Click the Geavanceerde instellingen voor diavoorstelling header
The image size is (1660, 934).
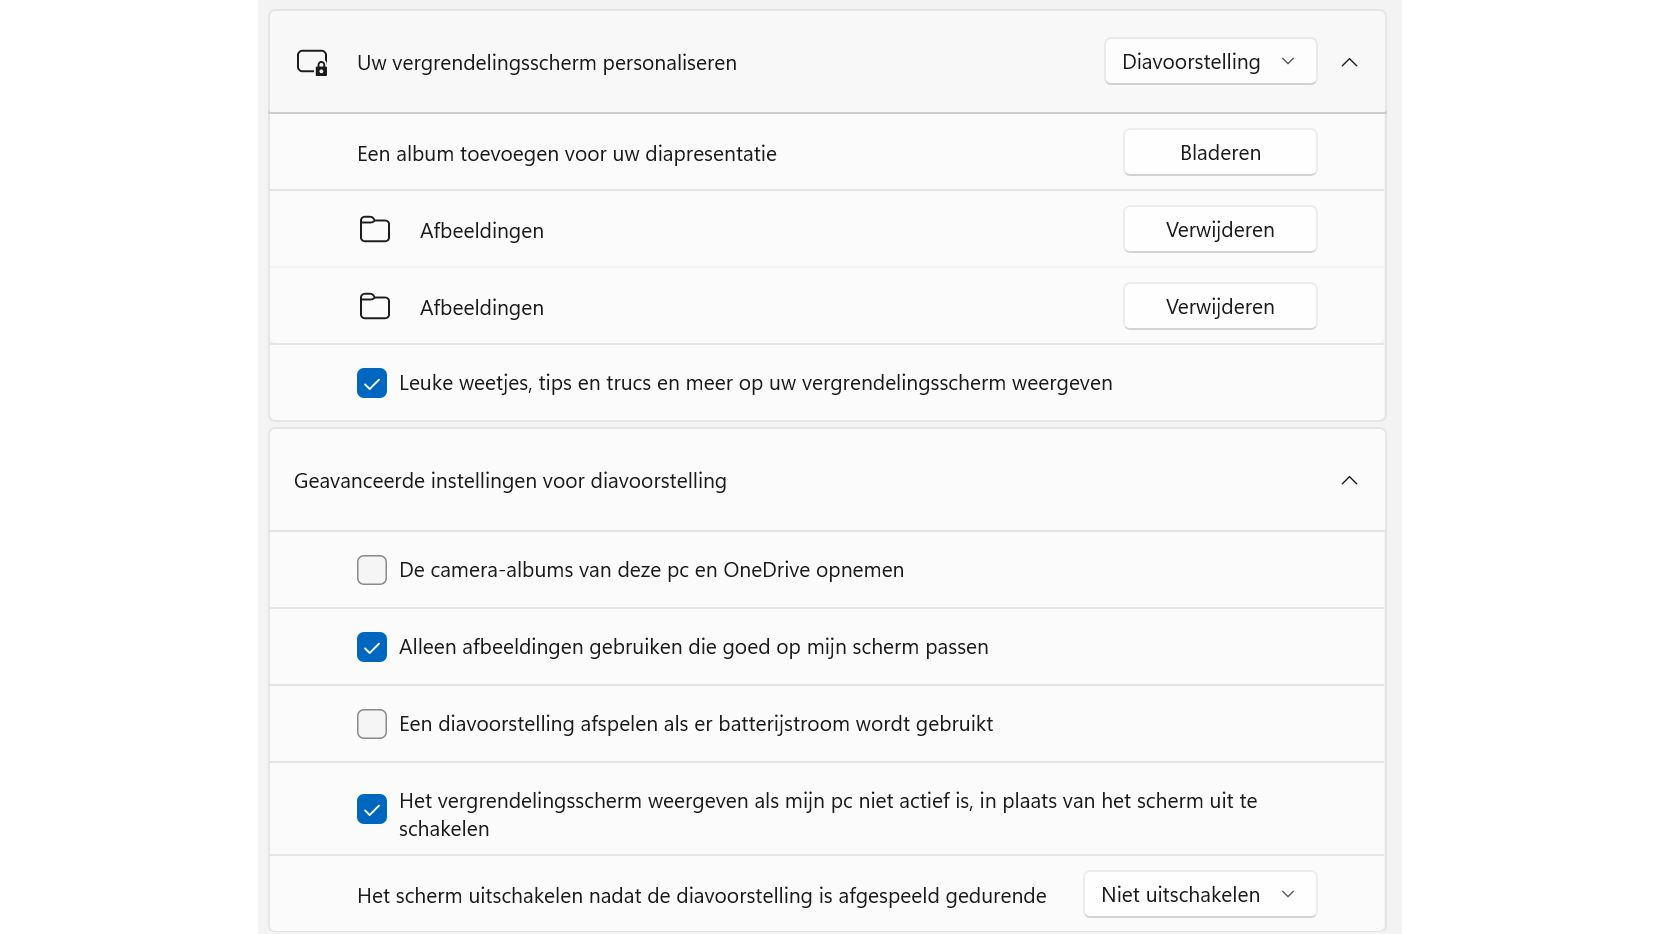pos(510,481)
